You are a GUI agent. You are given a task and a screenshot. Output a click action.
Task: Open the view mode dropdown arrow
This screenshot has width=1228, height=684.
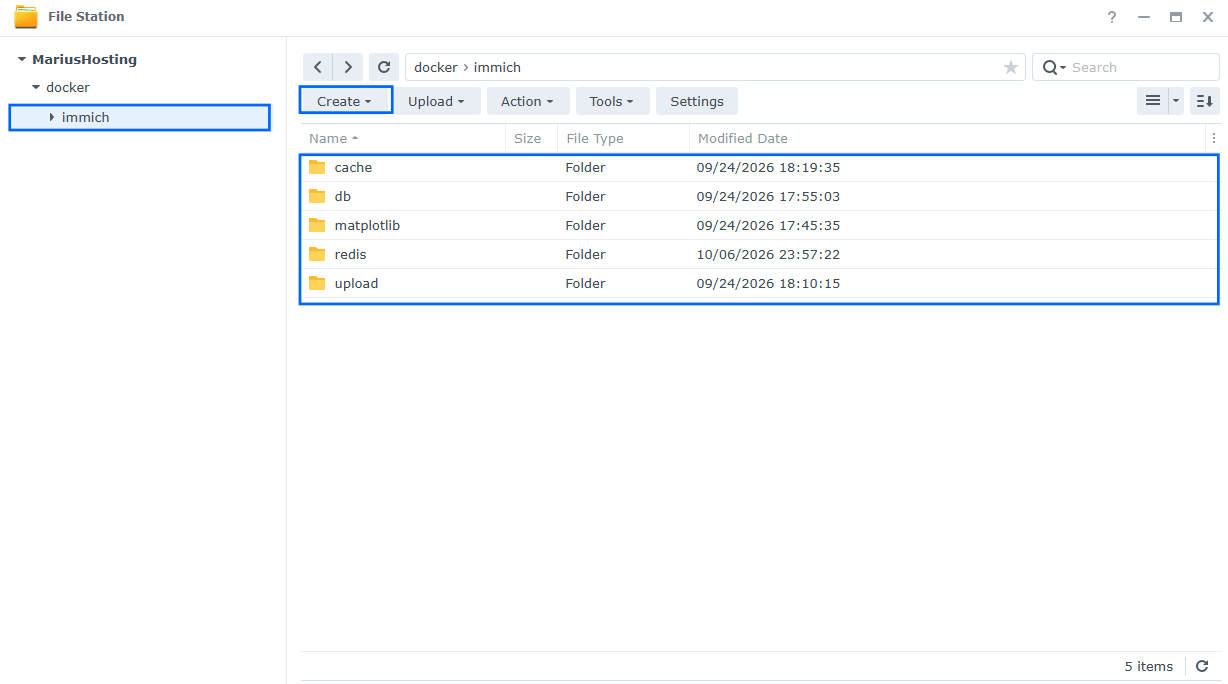click(1176, 101)
